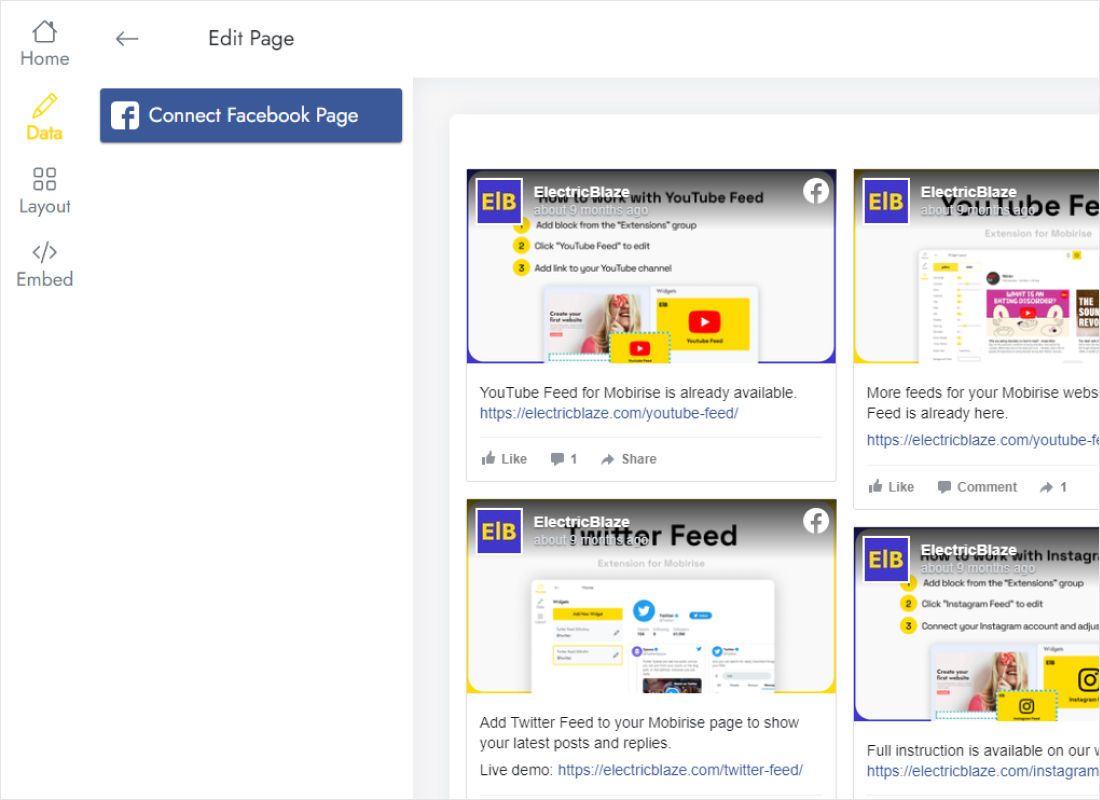Open the Embed code section
The image size is (1100, 800).
click(x=44, y=265)
